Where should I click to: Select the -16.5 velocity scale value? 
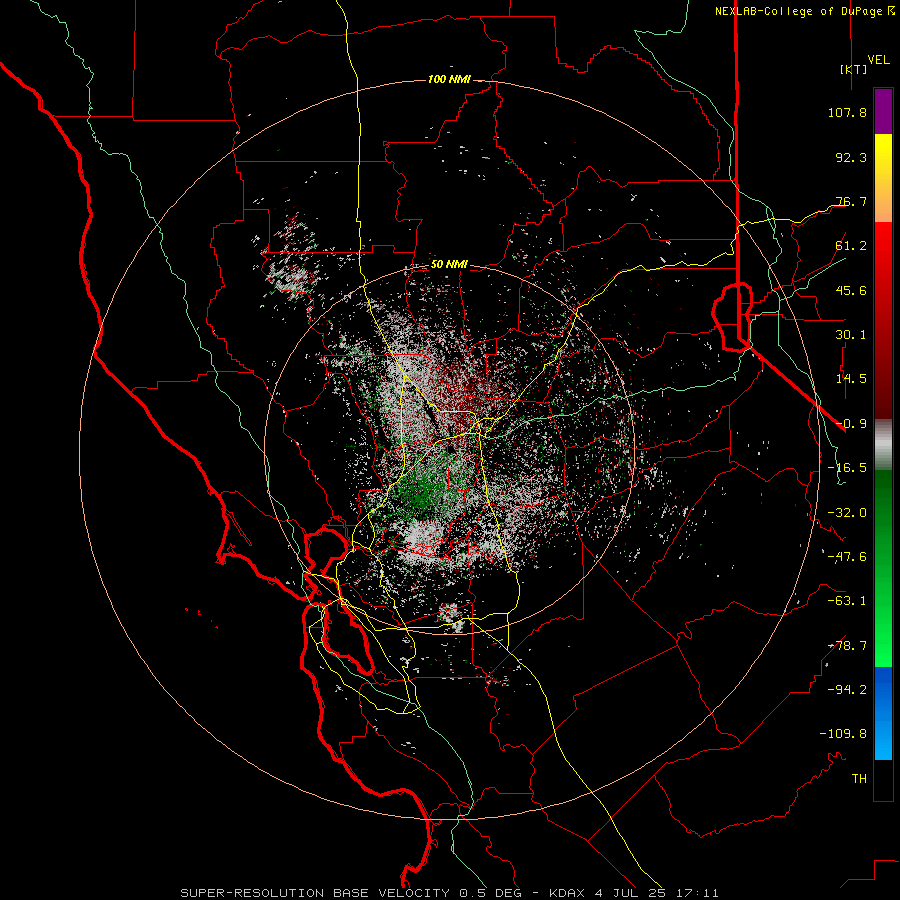(x=847, y=468)
